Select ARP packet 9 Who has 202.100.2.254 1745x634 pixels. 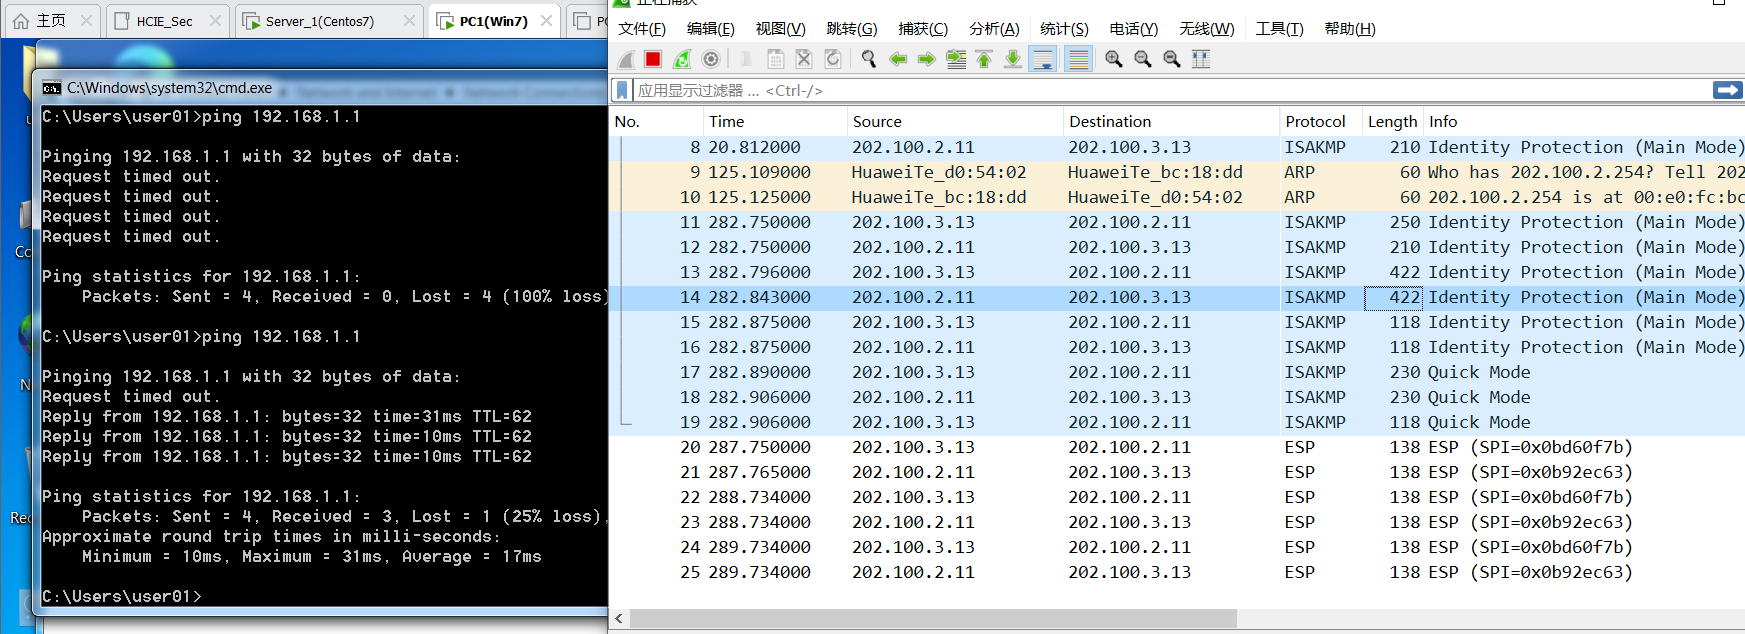click(x=1177, y=172)
